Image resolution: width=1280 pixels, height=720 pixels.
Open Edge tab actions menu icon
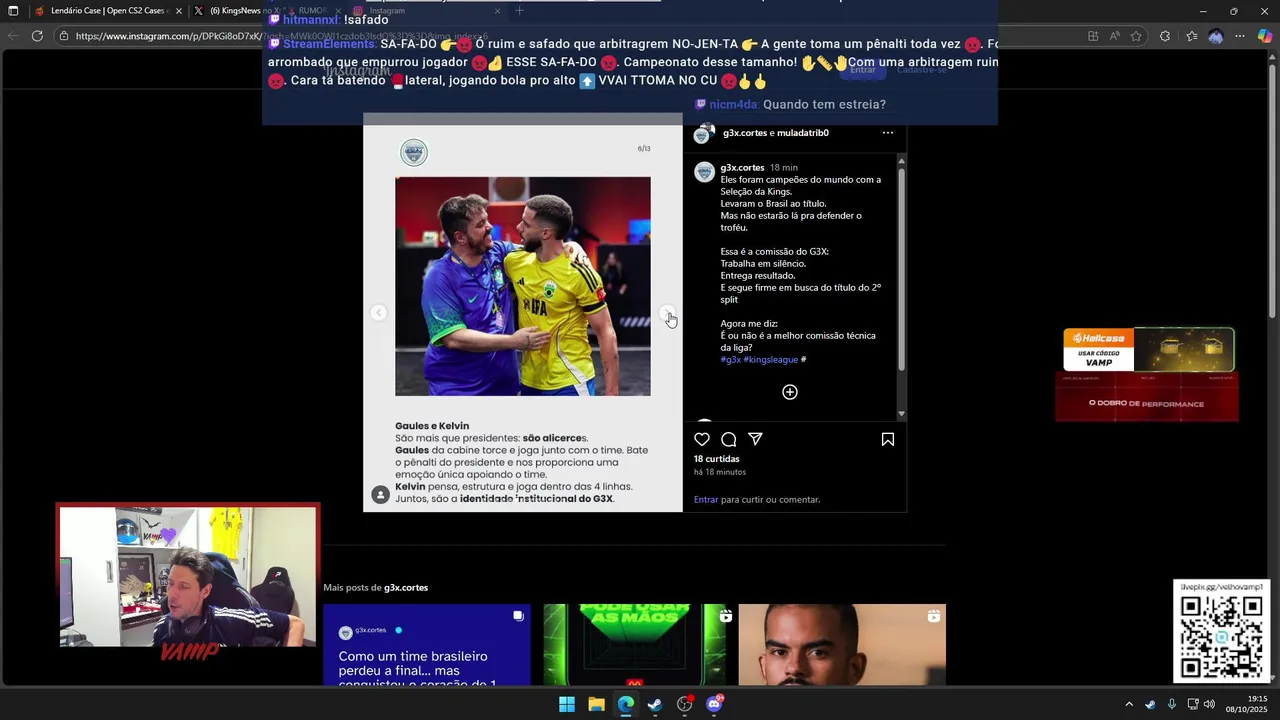pos(13,11)
